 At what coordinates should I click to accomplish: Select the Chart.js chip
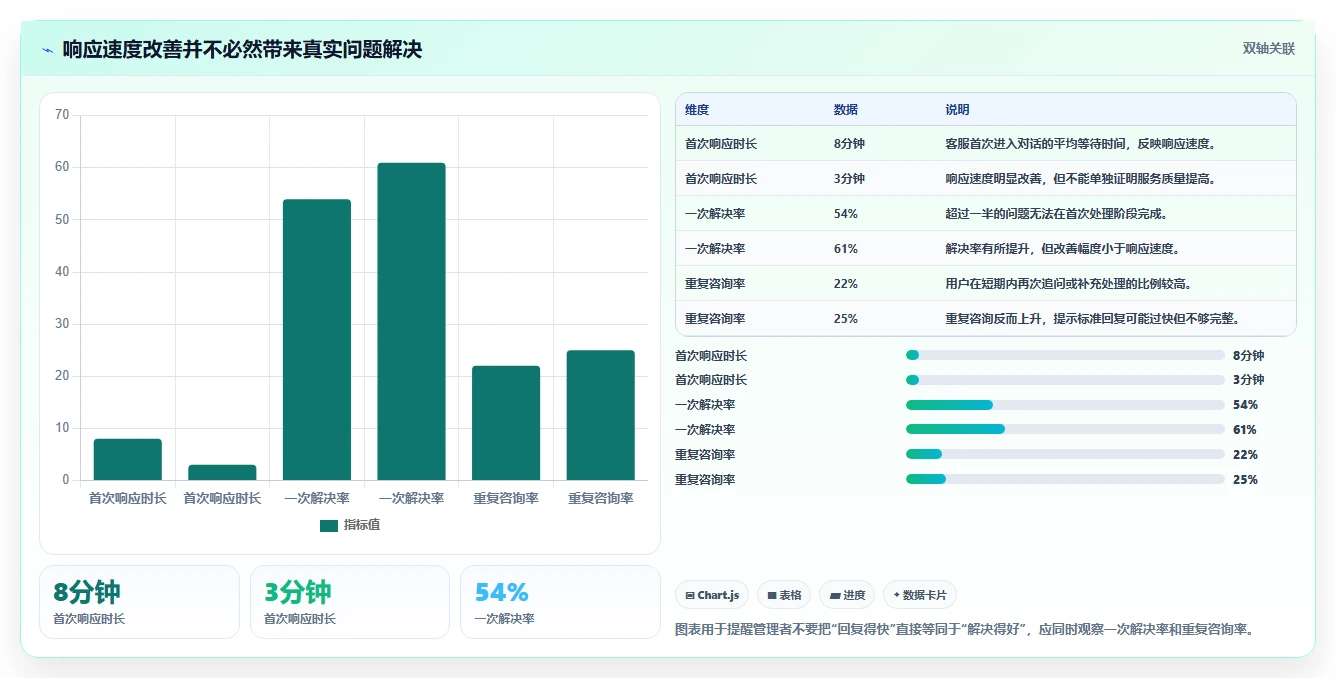712,595
